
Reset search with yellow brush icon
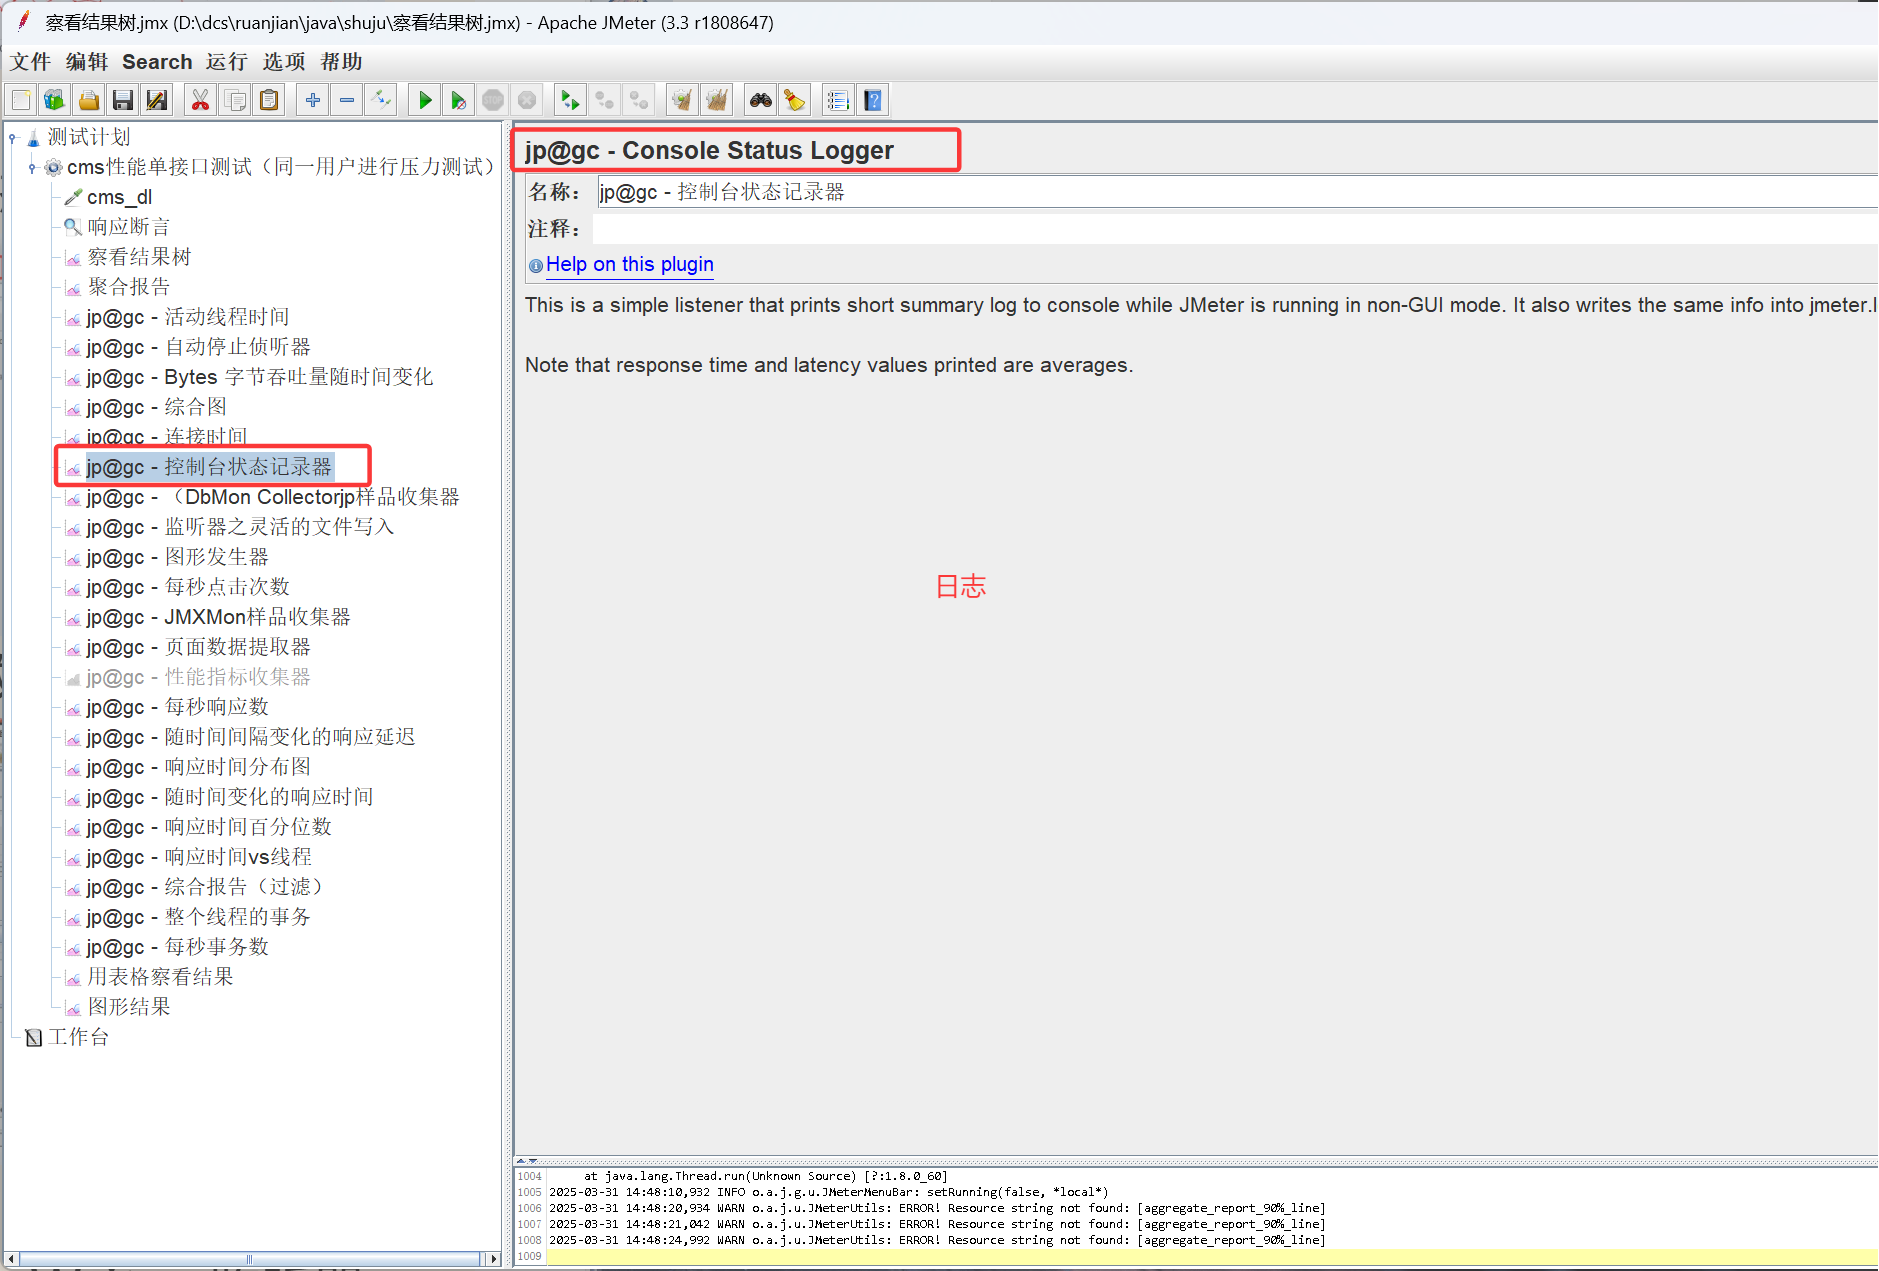point(795,100)
